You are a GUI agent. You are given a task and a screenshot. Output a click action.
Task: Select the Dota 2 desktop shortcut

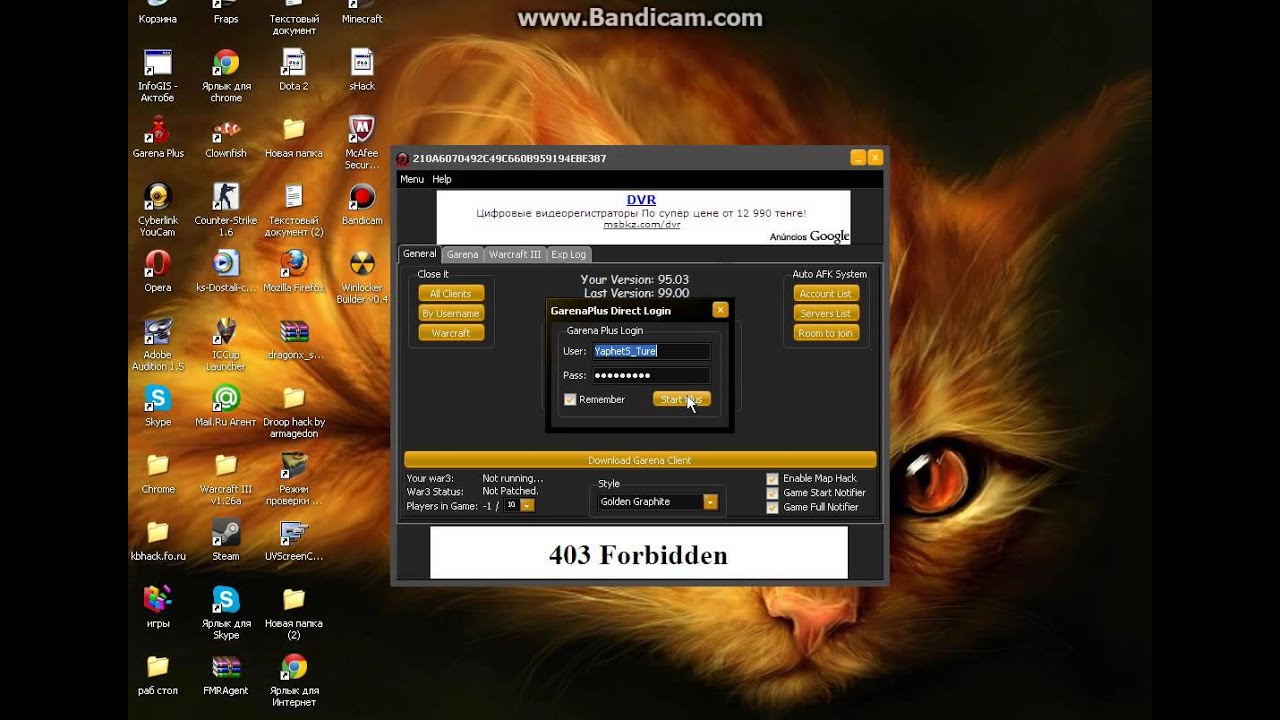293,70
